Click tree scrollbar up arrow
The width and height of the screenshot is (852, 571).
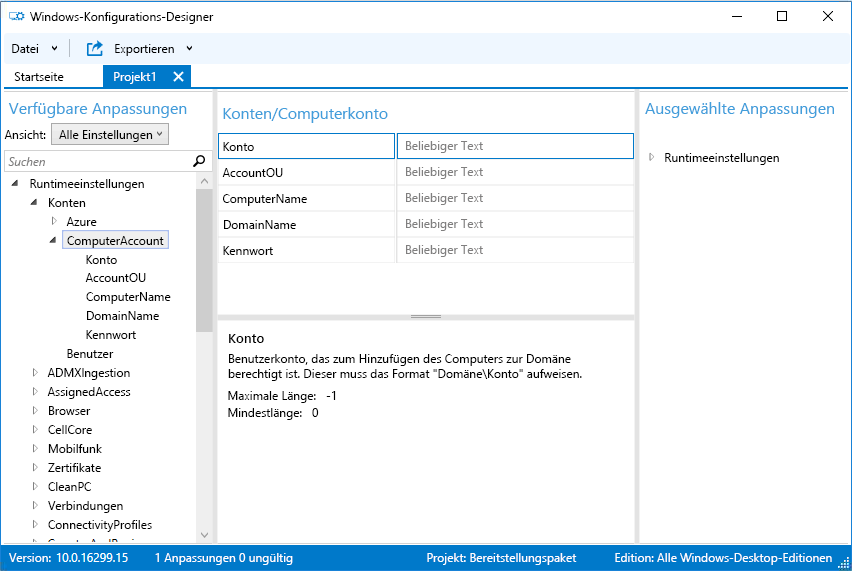click(x=204, y=181)
